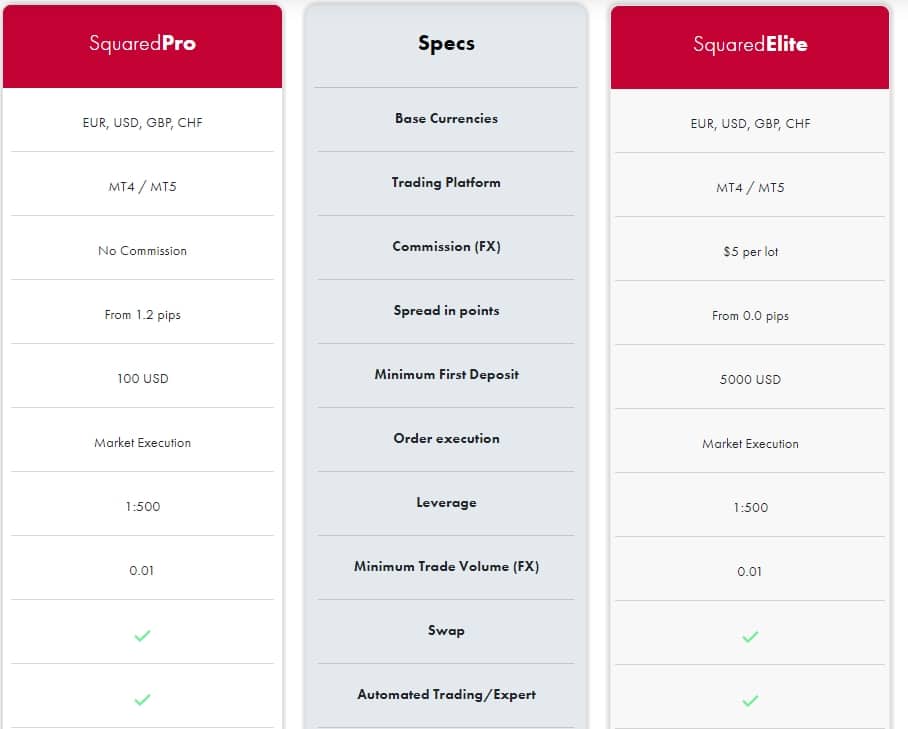Image resolution: width=908 pixels, height=729 pixels.
Task: Click the SquaredElite Automated Trading checkmark
Action: click(750, 701)
